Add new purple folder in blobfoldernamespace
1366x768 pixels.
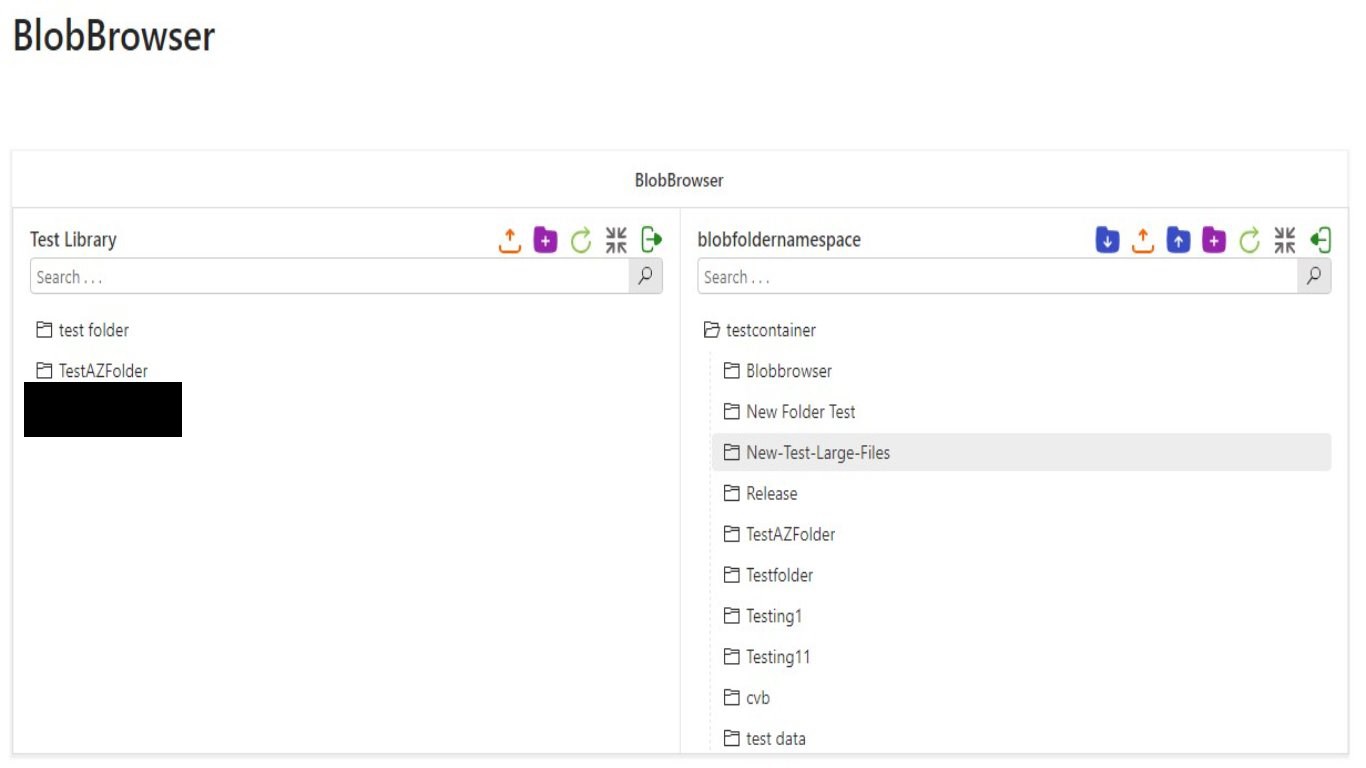click(1214, 240)
